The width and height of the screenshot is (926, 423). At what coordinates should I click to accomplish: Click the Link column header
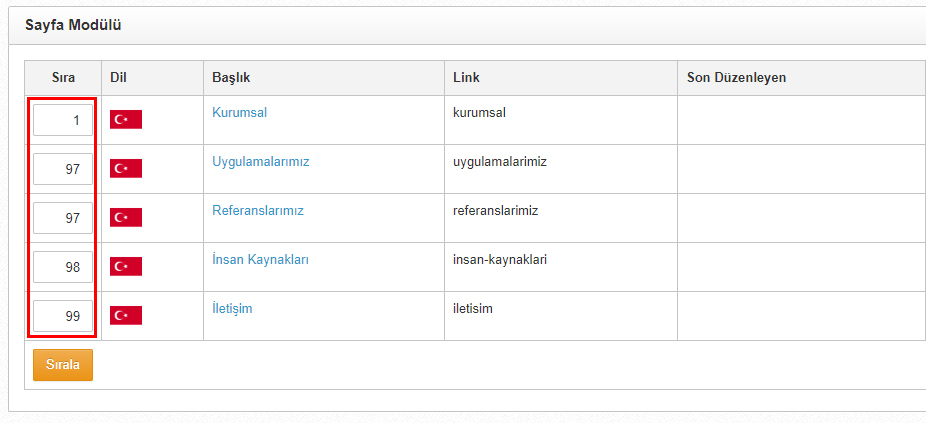(x=466, y=77)
